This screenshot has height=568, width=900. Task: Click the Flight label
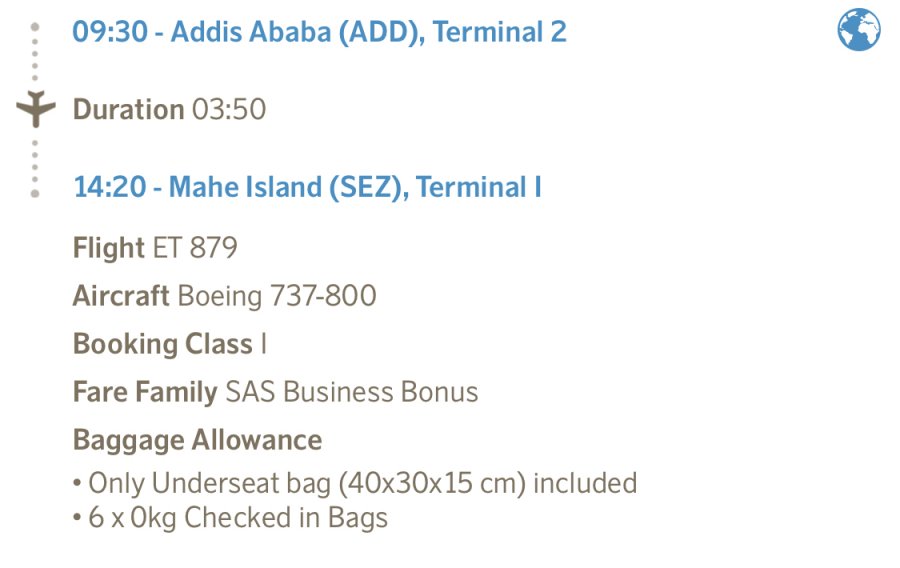pos(108,248)
